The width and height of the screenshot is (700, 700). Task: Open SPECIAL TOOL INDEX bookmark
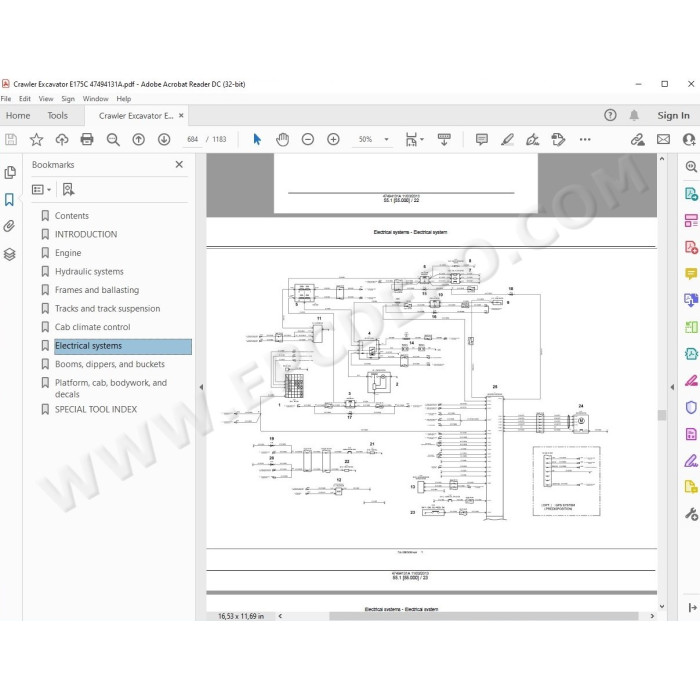click(x=96, y=409)
